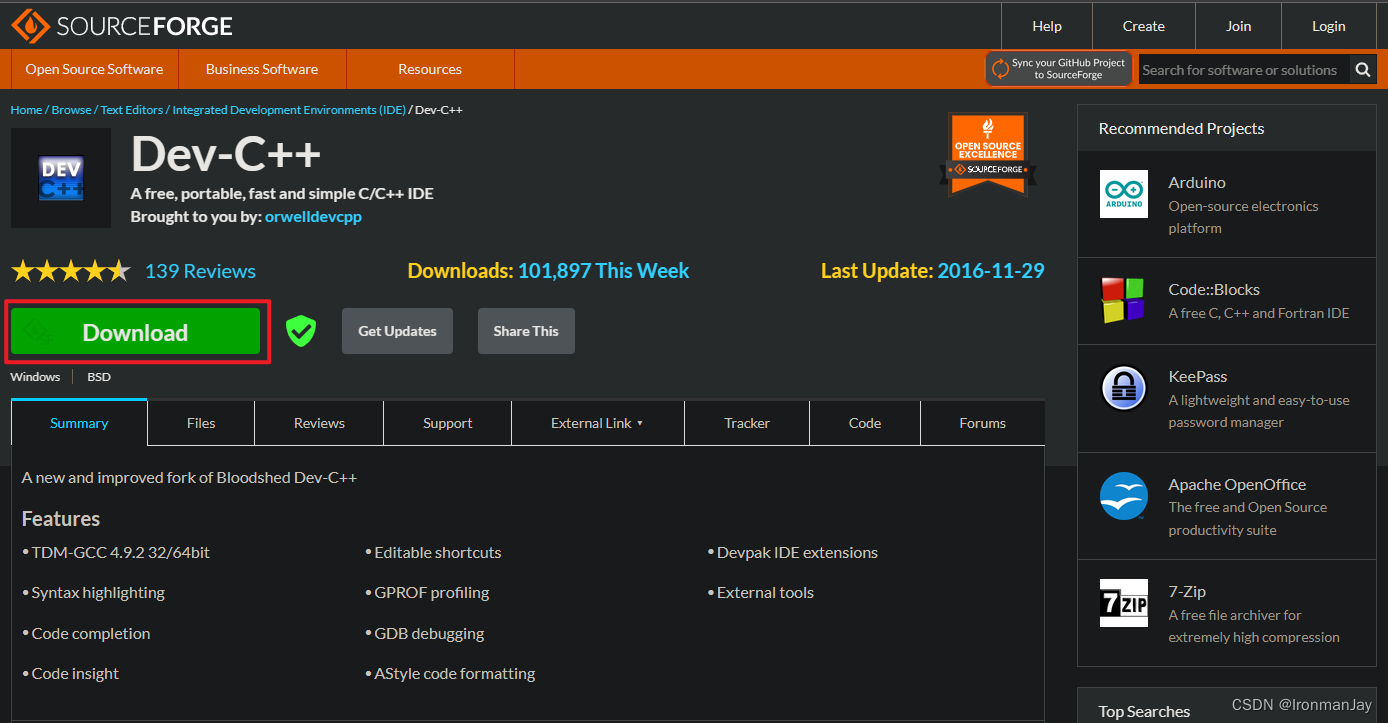
Task: Click the Syntax highlighting feature text
Action: pos(98,592)
